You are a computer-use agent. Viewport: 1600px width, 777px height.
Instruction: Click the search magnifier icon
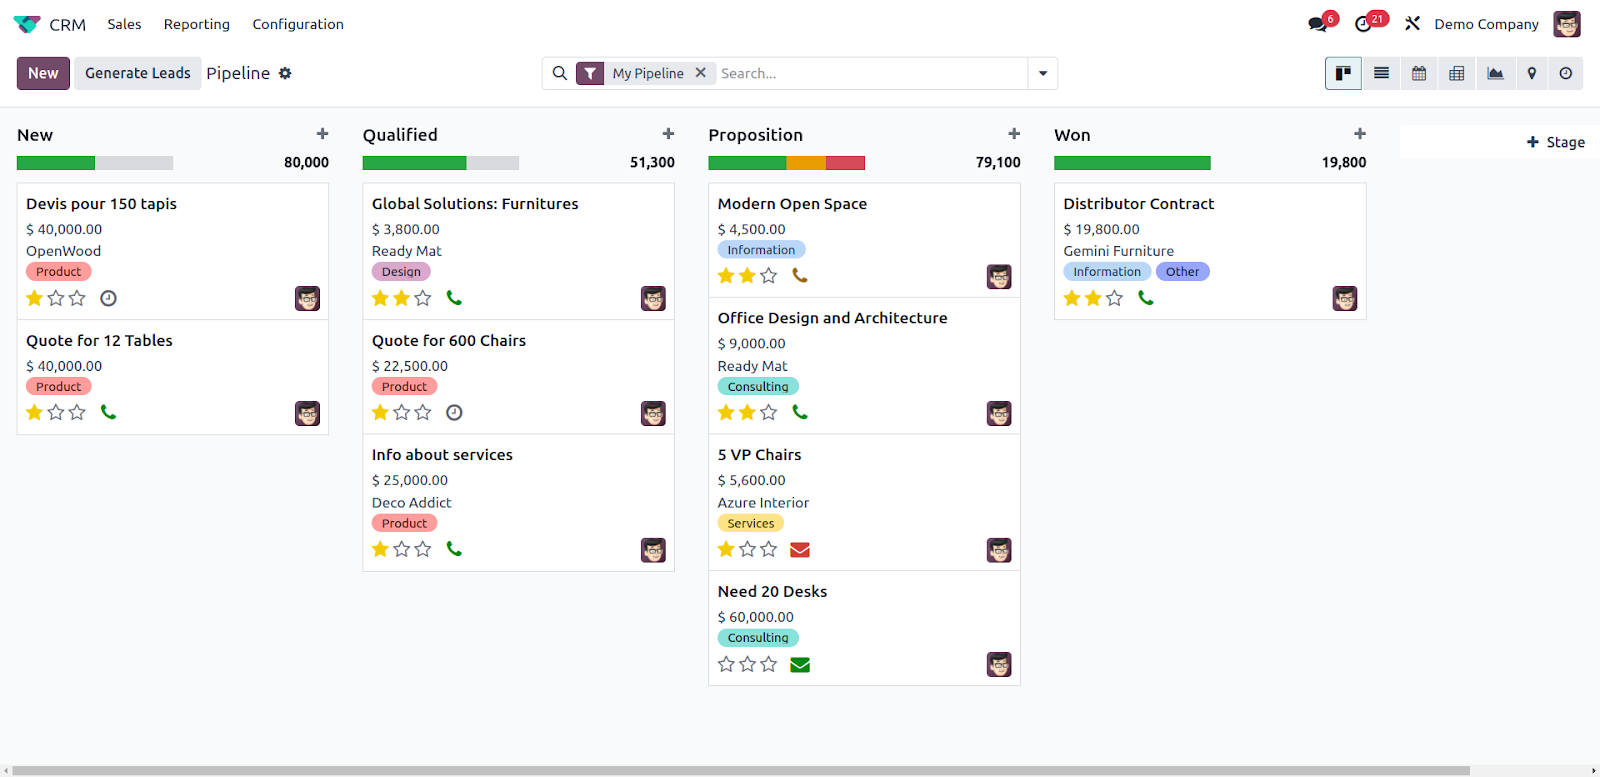560,73
